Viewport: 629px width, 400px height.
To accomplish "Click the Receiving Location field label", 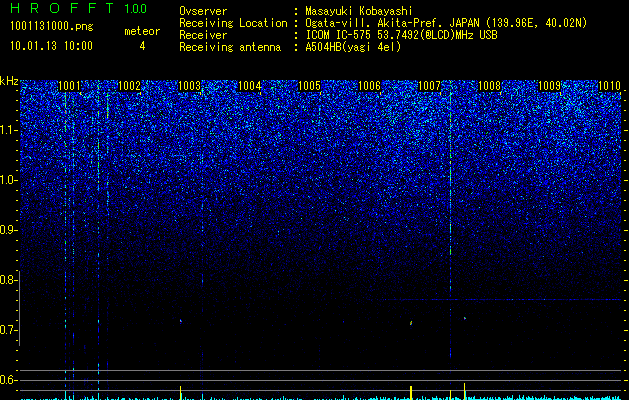I will coord(233,23).
